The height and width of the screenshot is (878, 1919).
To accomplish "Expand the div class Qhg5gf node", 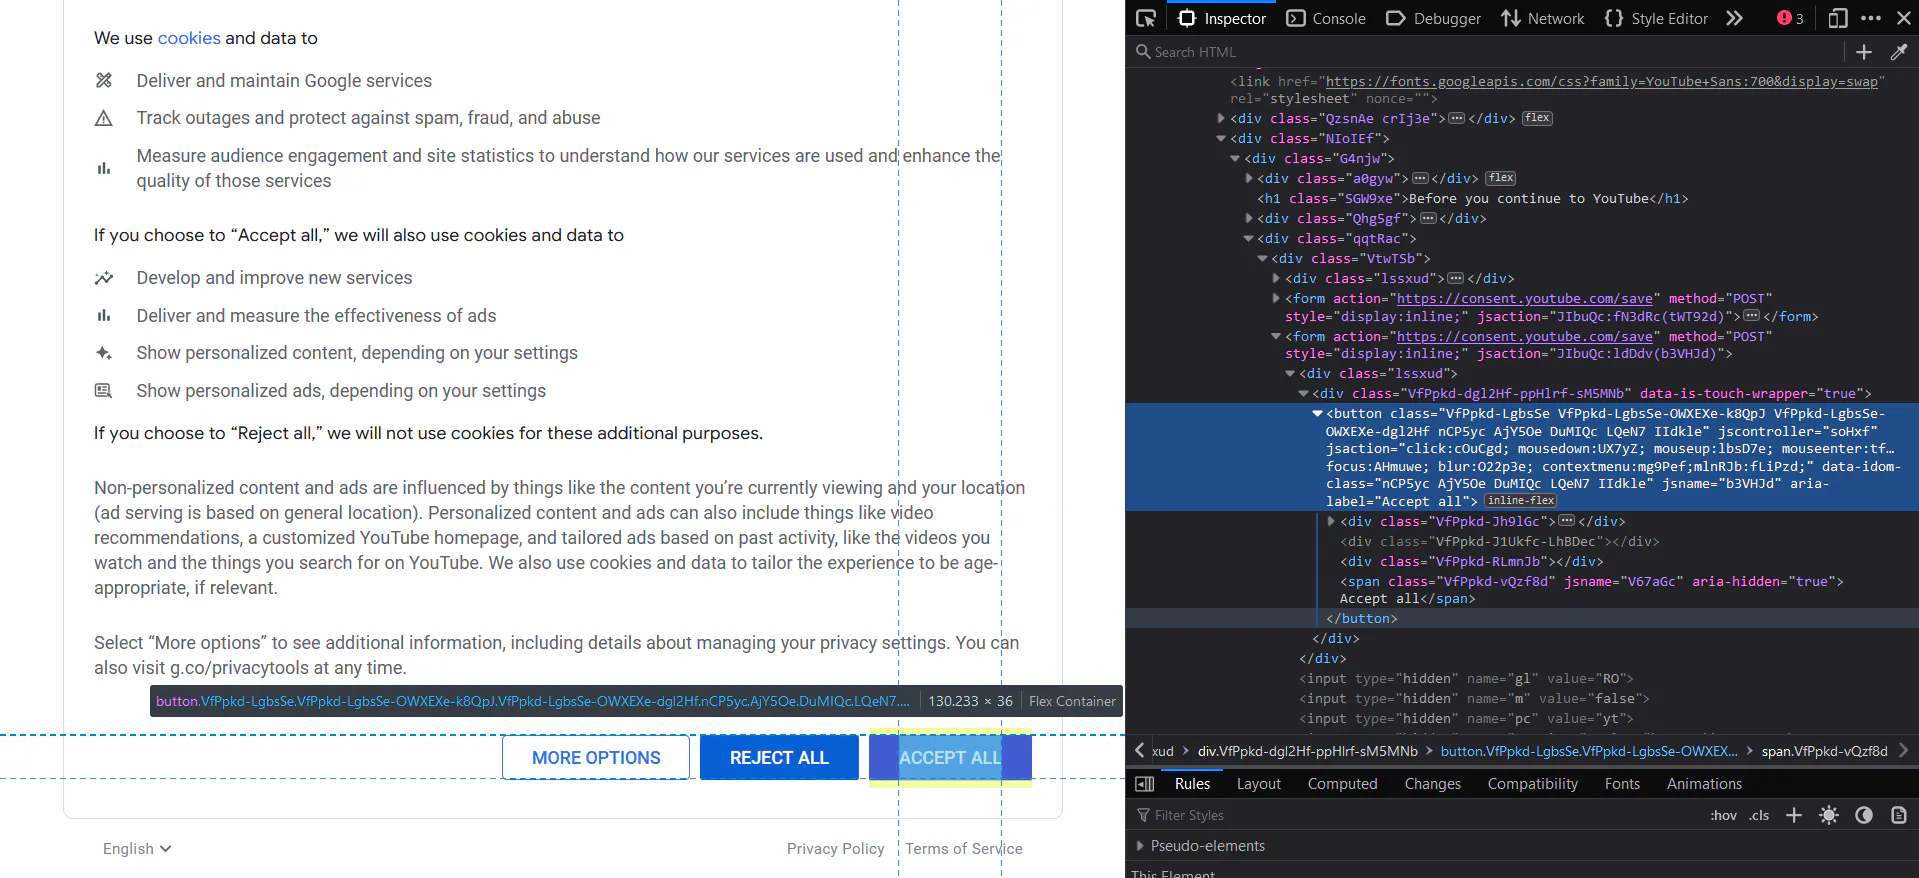I will (x=1248, y=218).
